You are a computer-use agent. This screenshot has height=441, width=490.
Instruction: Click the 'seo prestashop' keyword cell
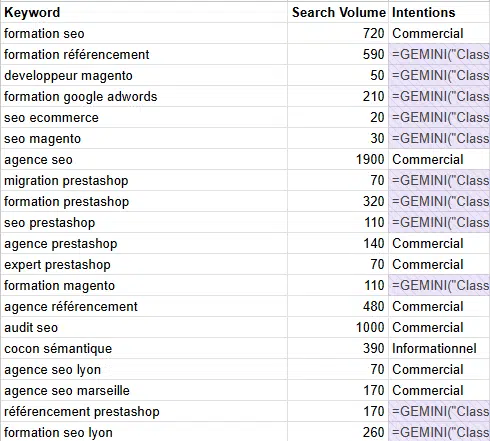144,222
